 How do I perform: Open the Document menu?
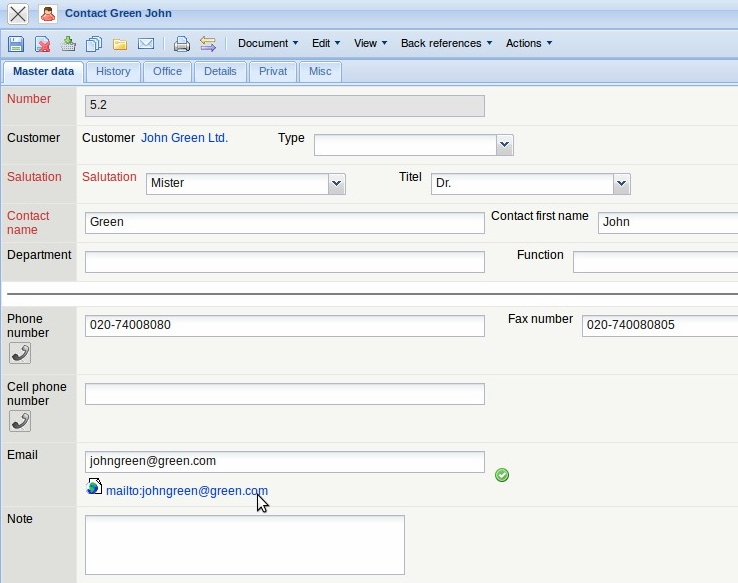pos(268,43)
